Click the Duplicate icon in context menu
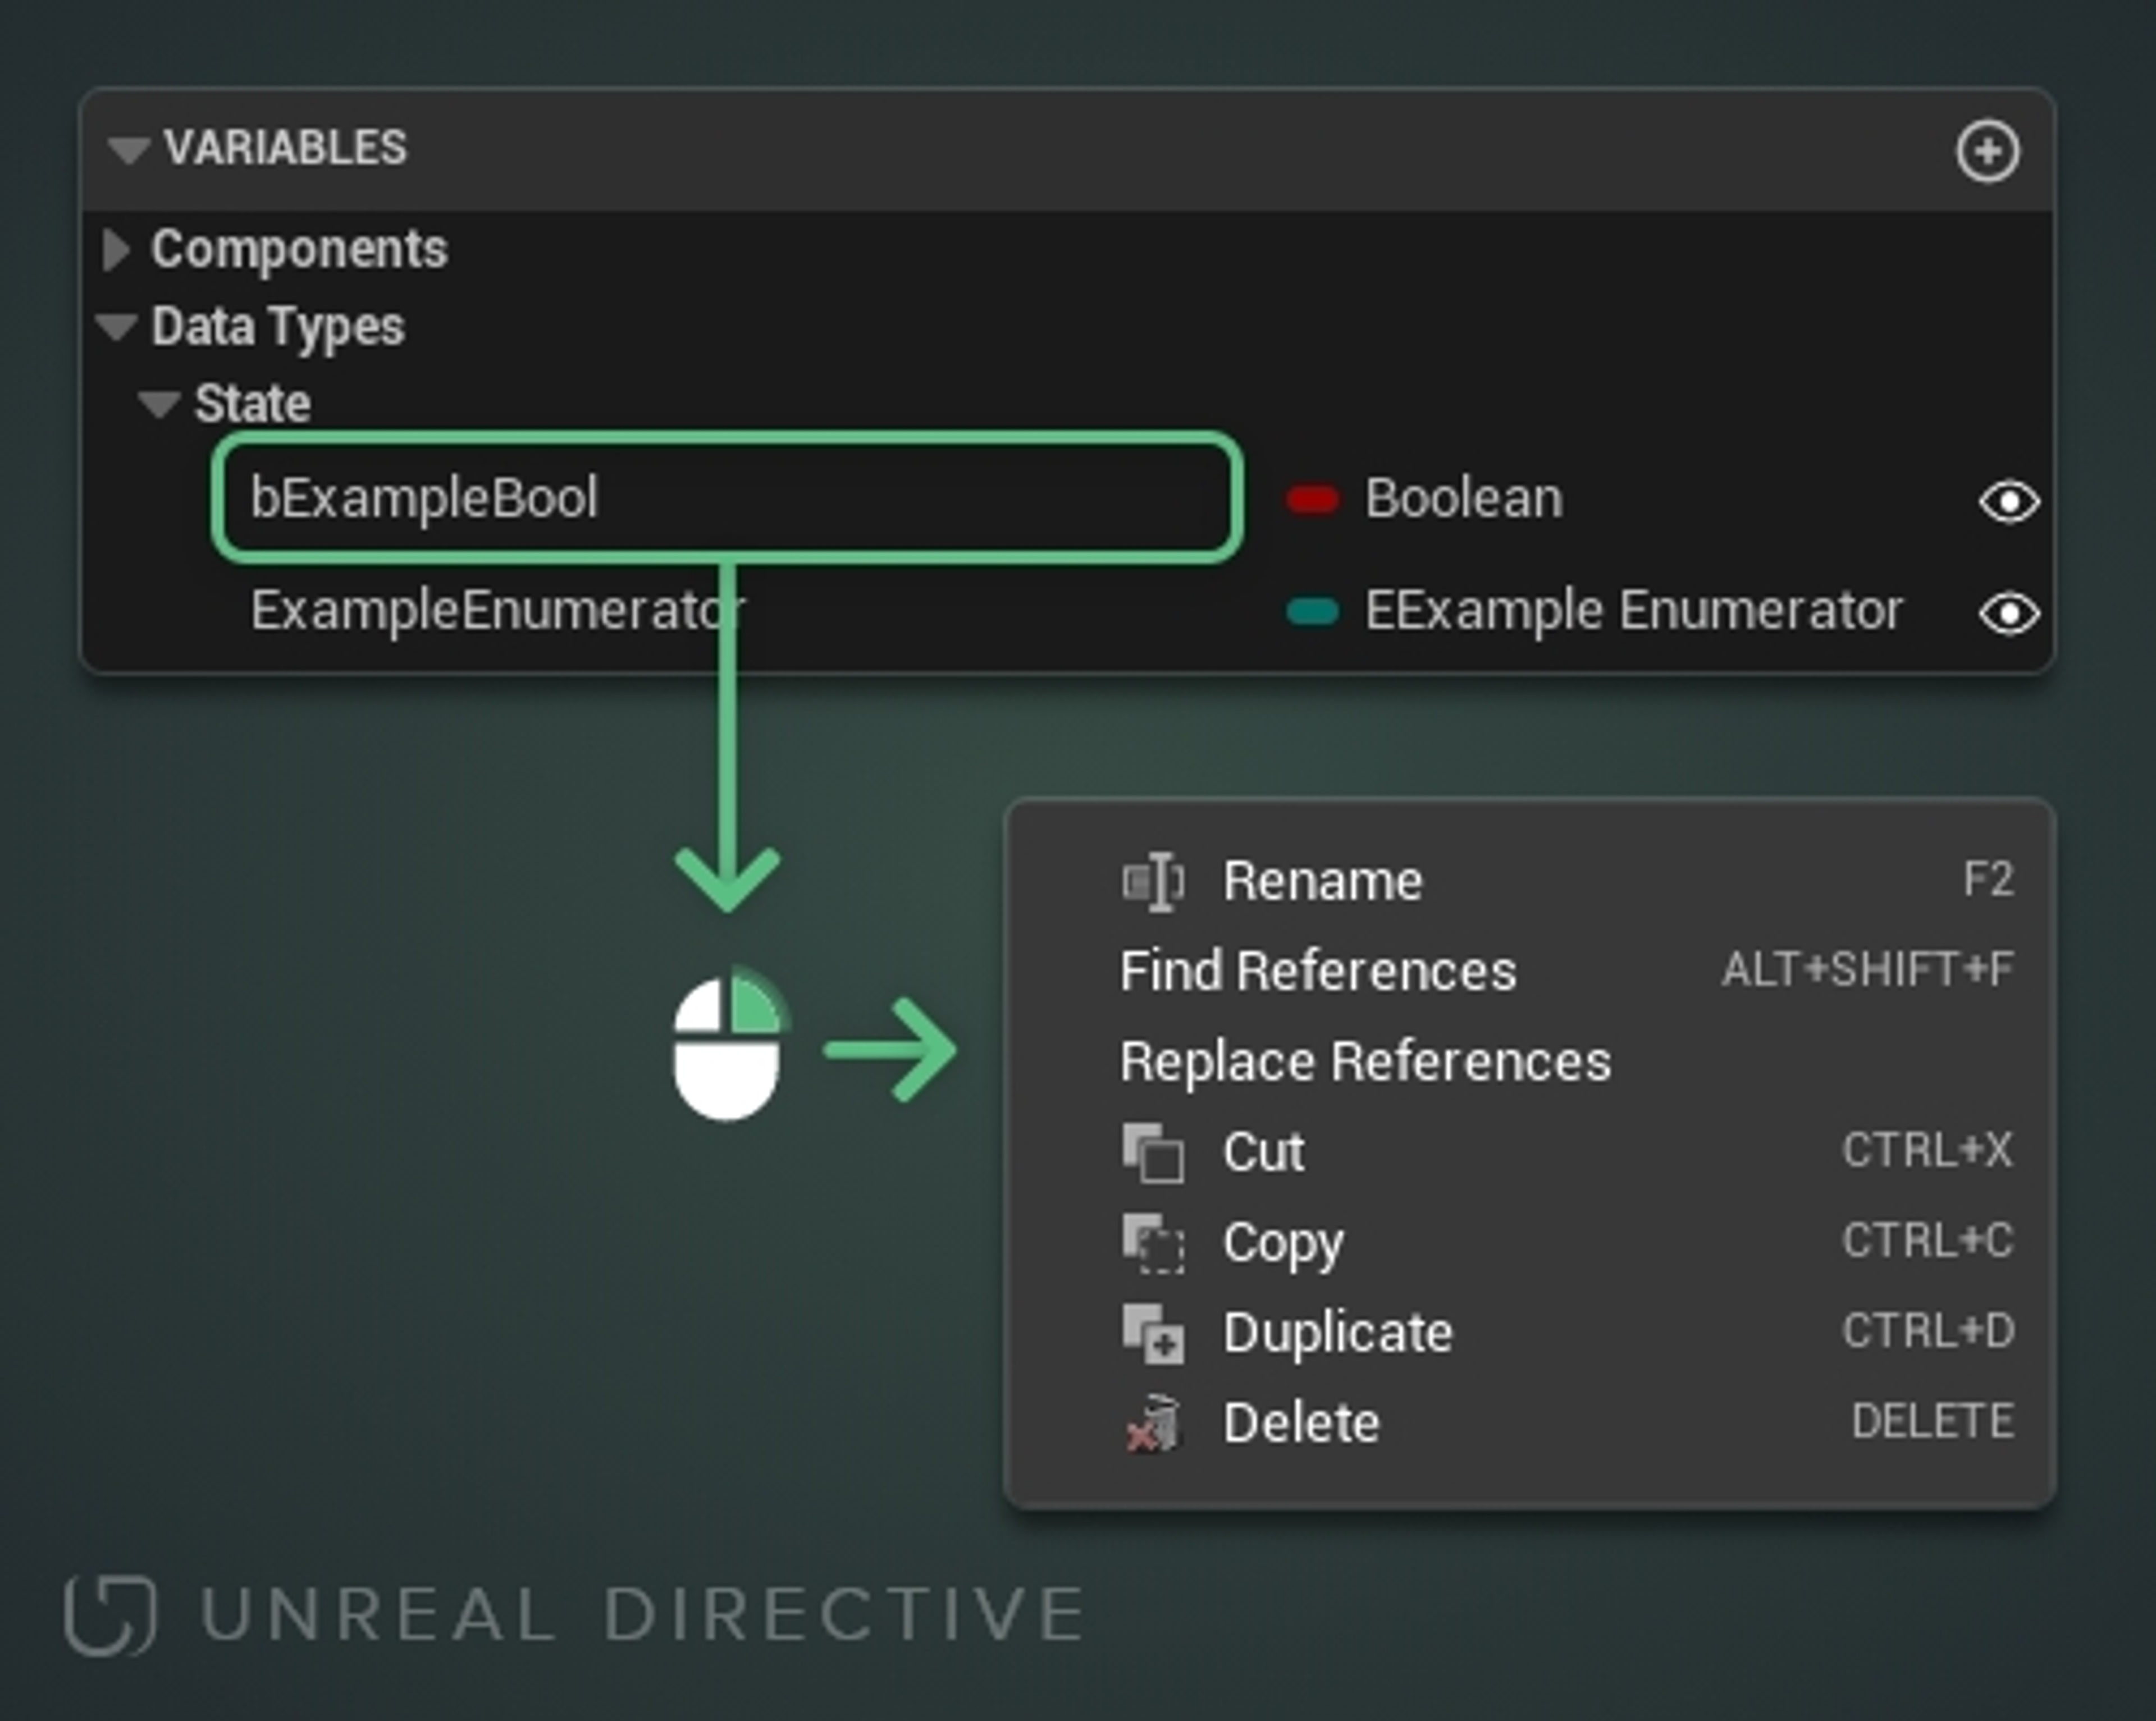 point(1153,1333)
